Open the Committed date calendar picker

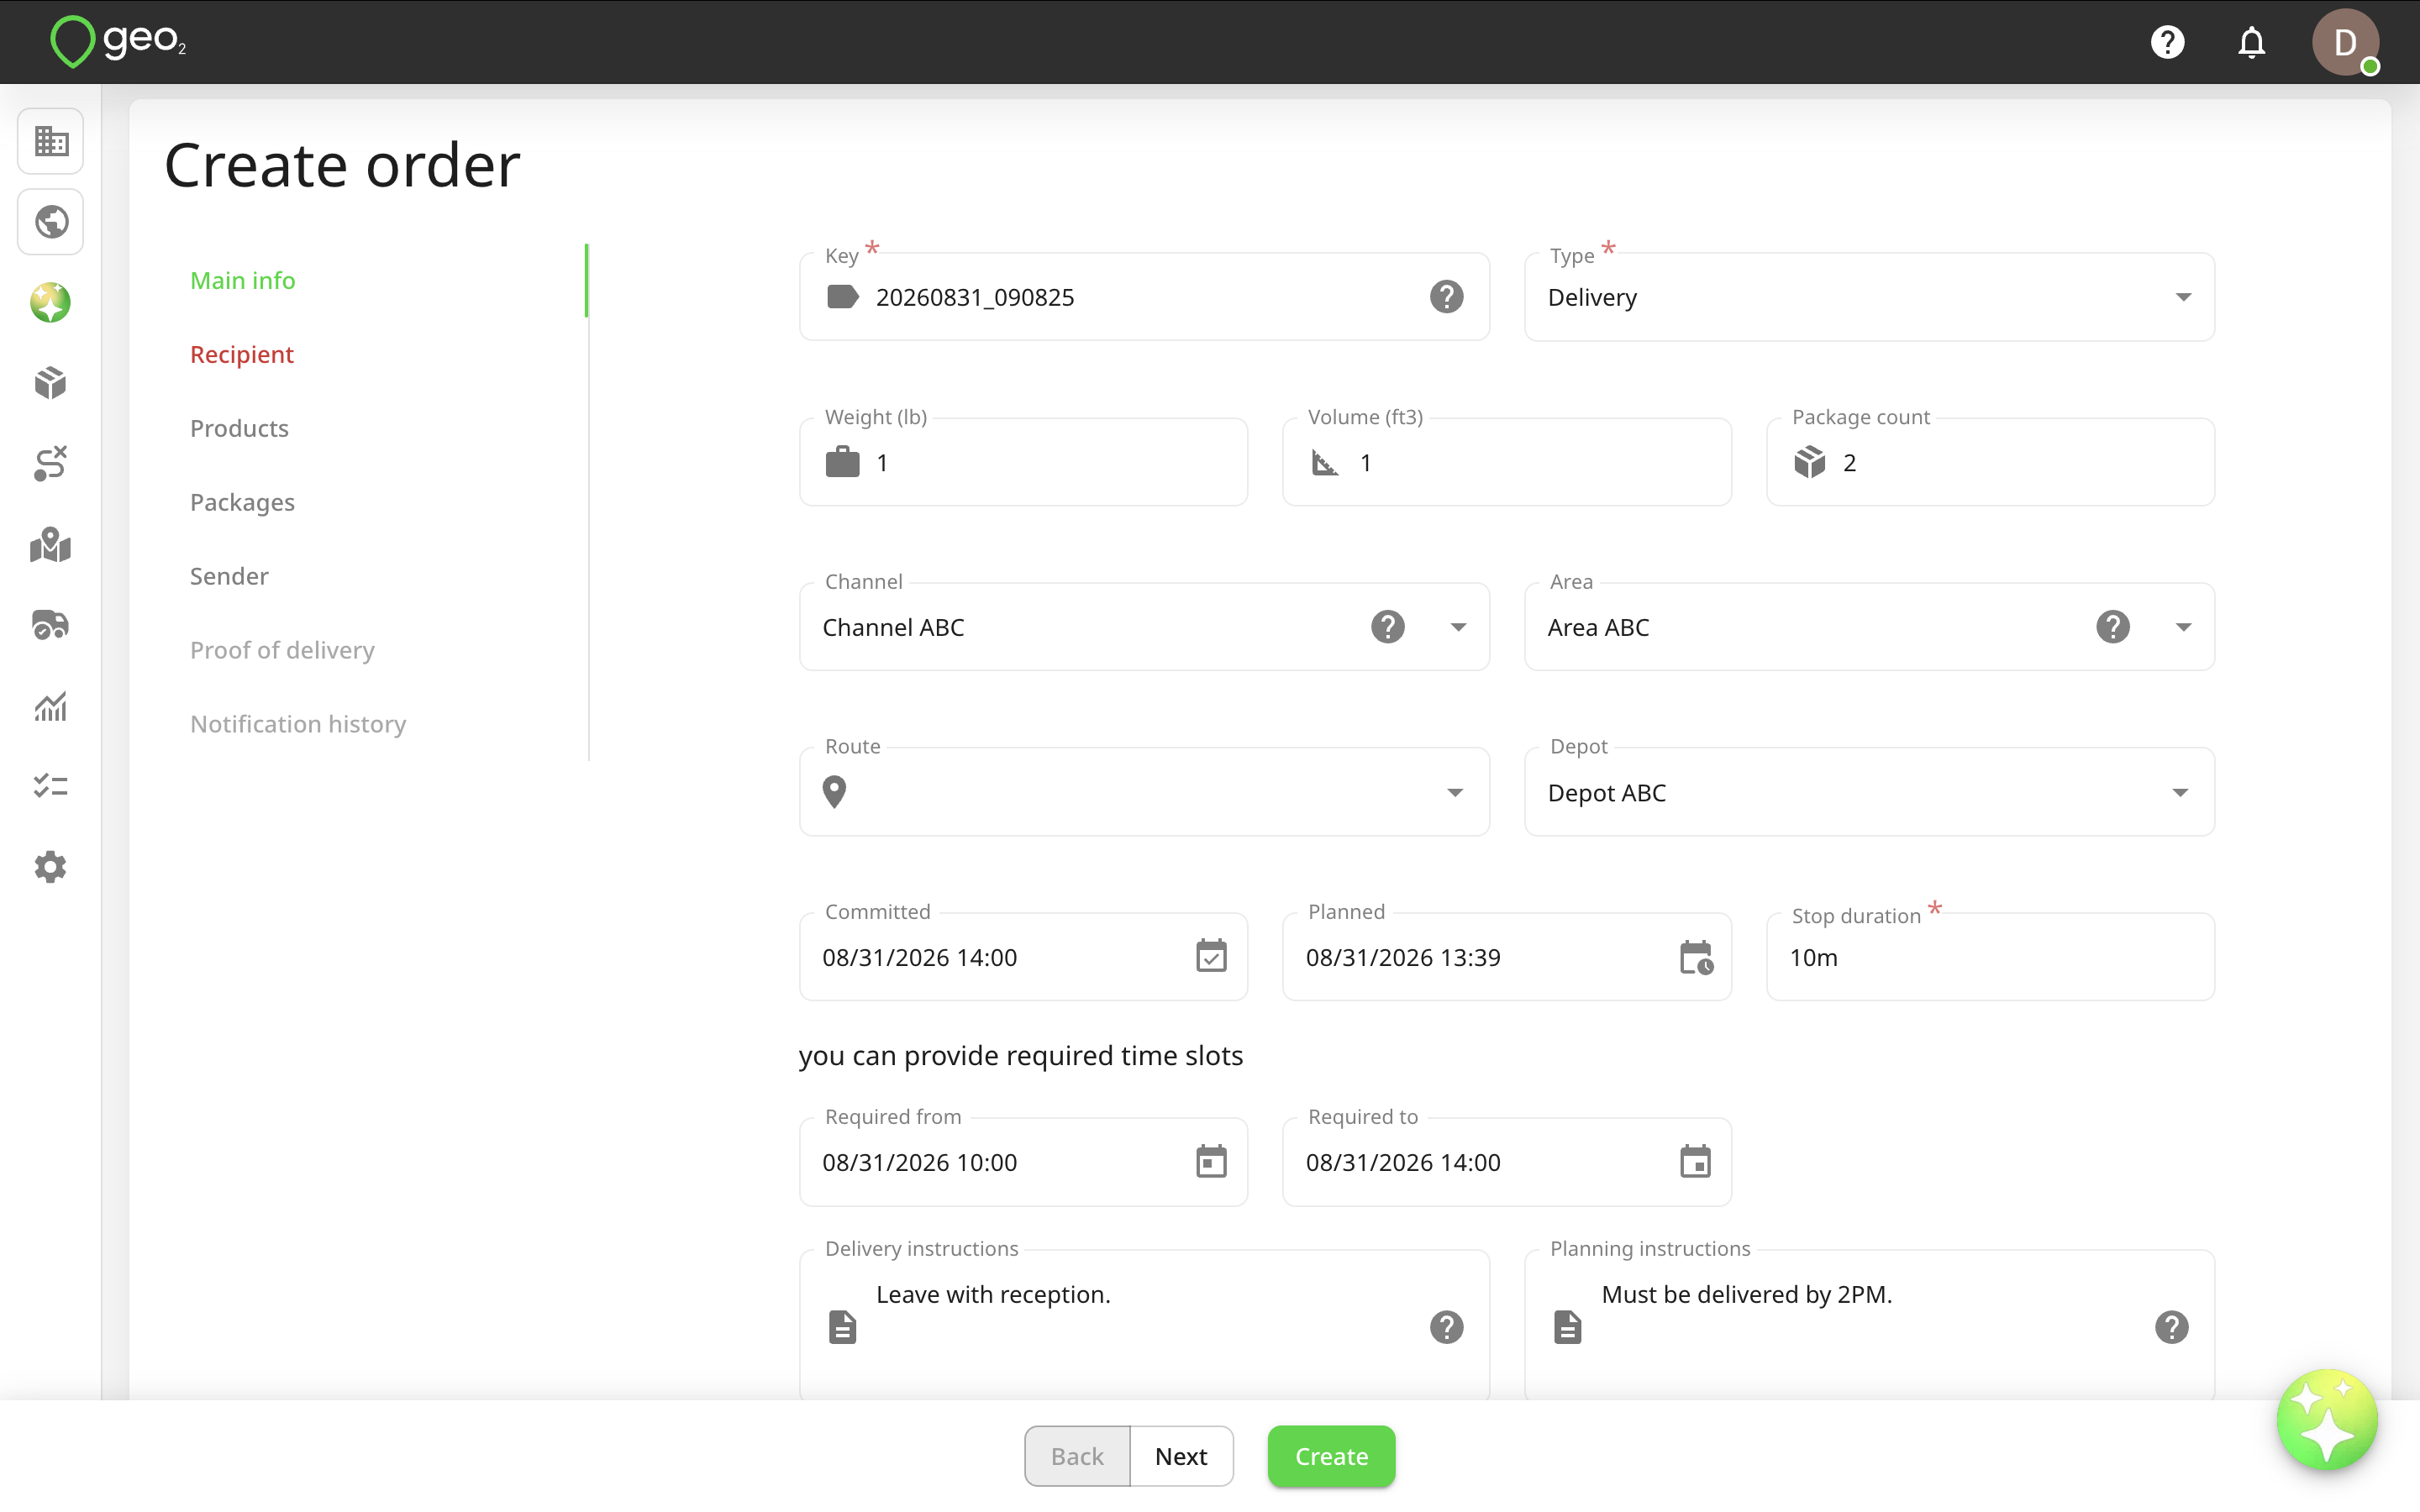pyautogui.click(x=1211, y=957)
